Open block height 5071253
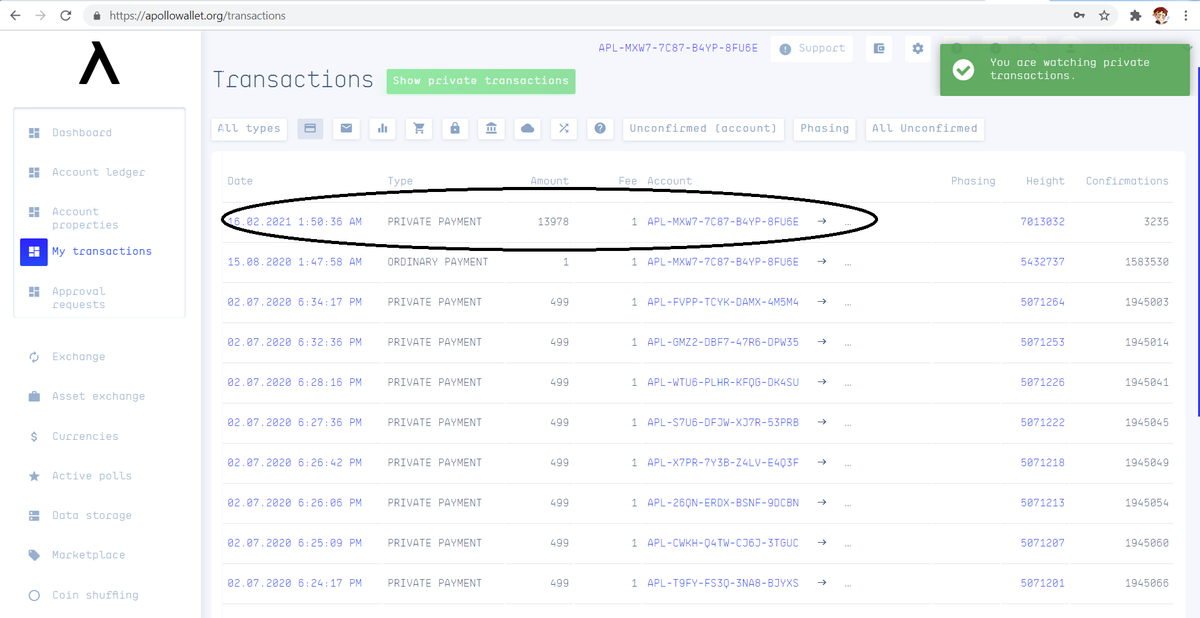 point(1042,342)
